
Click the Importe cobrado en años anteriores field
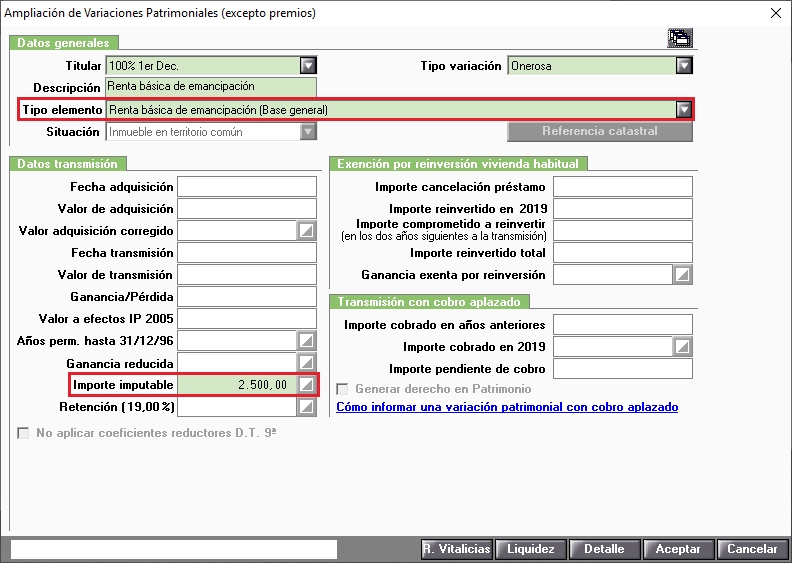(x=623, y=325)
